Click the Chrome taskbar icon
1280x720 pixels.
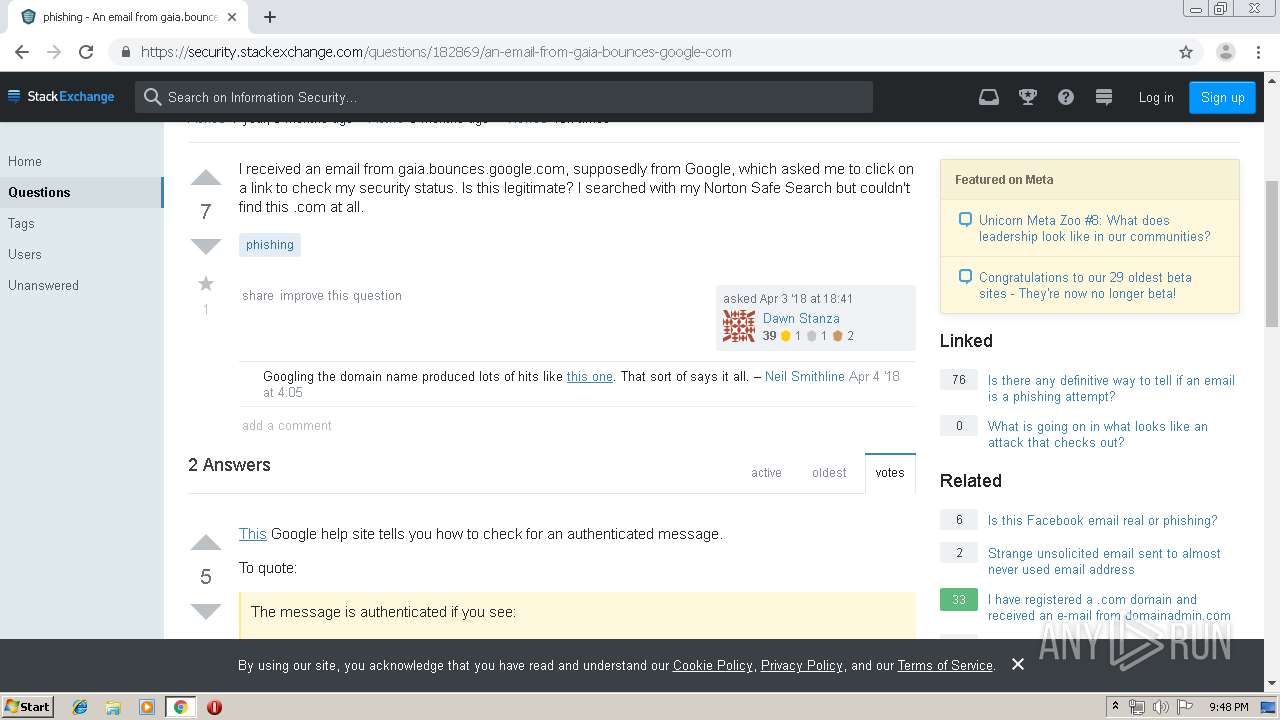point(181,707)
